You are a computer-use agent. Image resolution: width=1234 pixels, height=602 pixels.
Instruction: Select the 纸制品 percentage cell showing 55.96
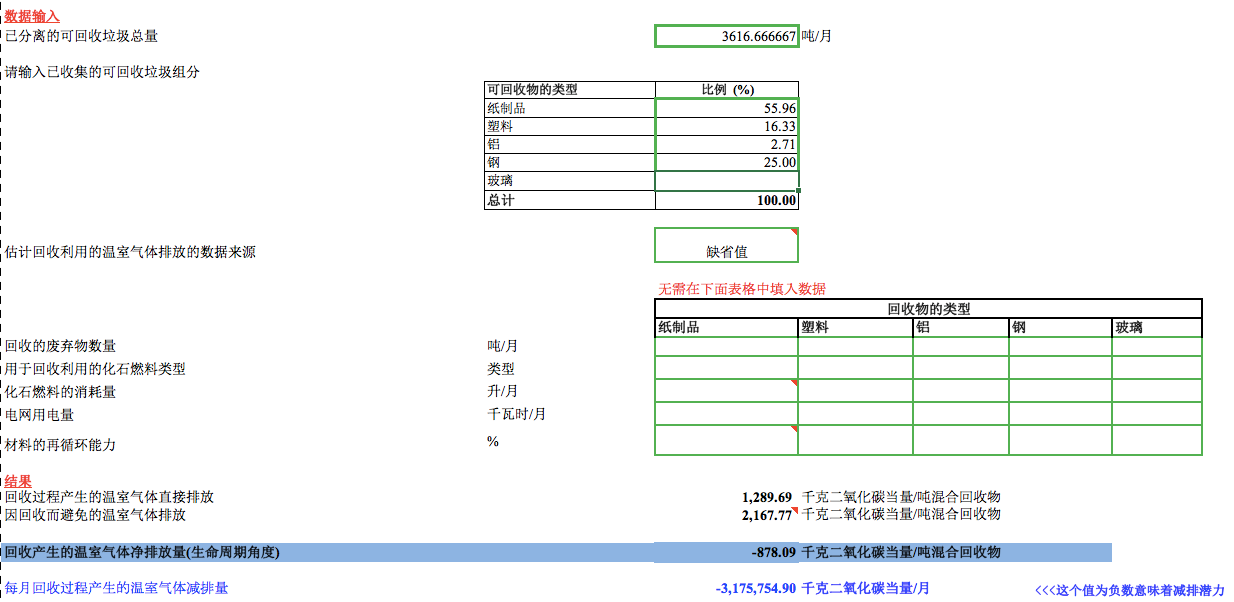point(726,108)
